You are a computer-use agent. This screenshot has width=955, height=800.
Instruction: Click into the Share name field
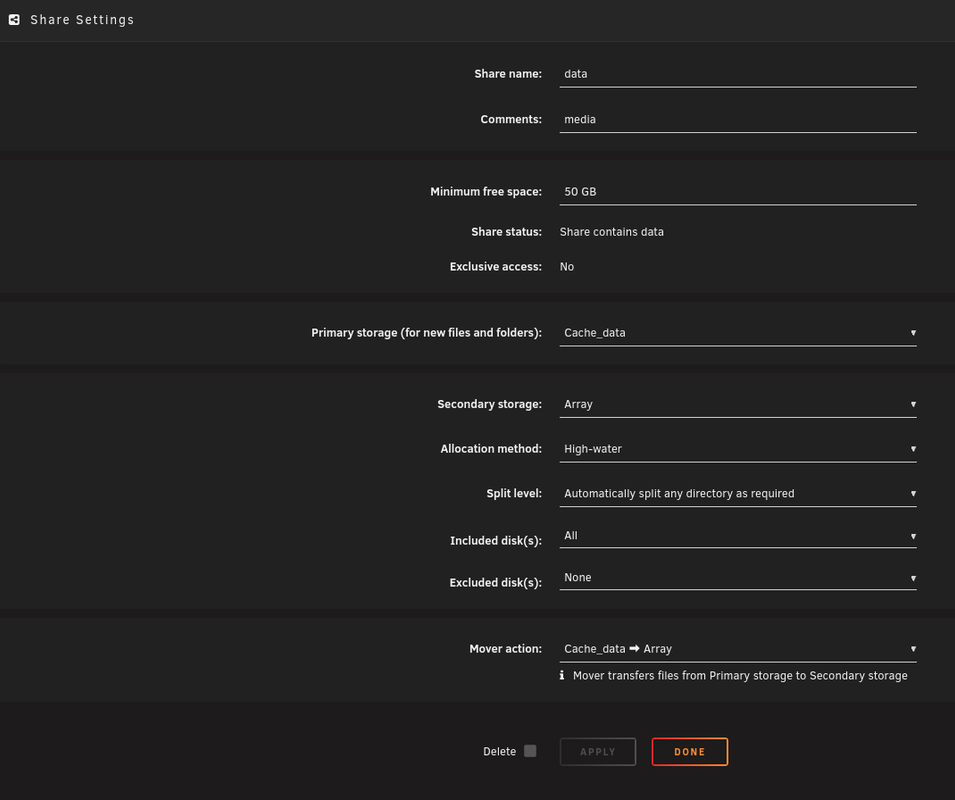pos(738,74)
